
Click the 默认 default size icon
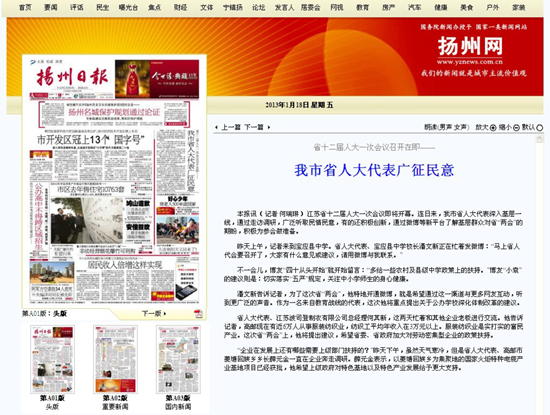[539, 128]
